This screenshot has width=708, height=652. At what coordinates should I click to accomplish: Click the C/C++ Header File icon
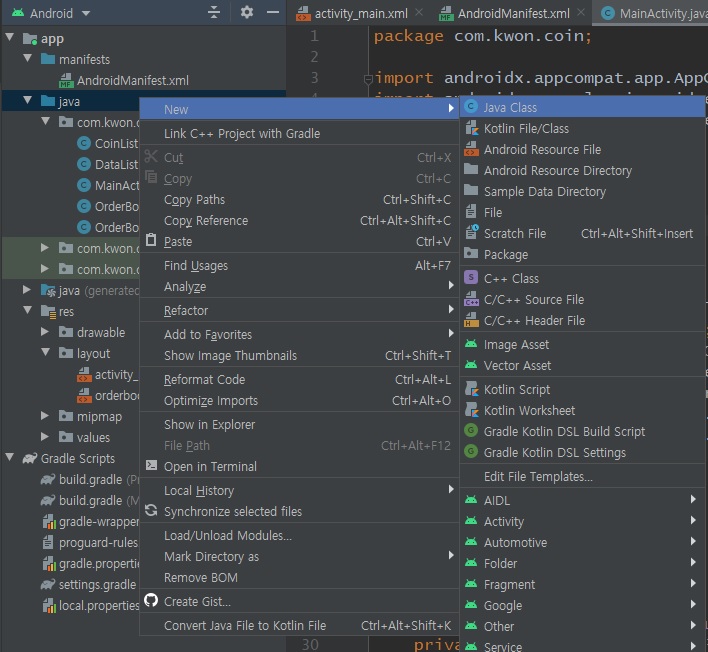(x=471, y=320)
